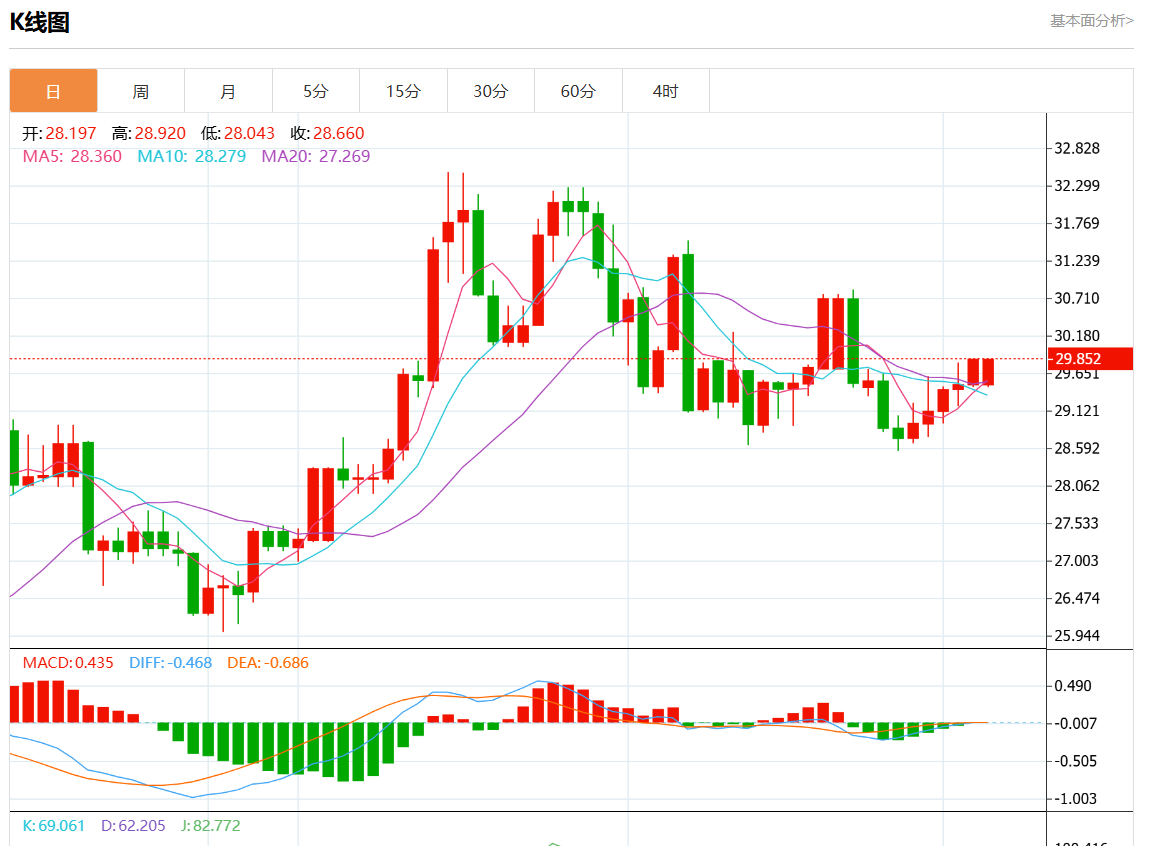
Task: Select the 日 daily chart tab
Action: pos(54,91)
